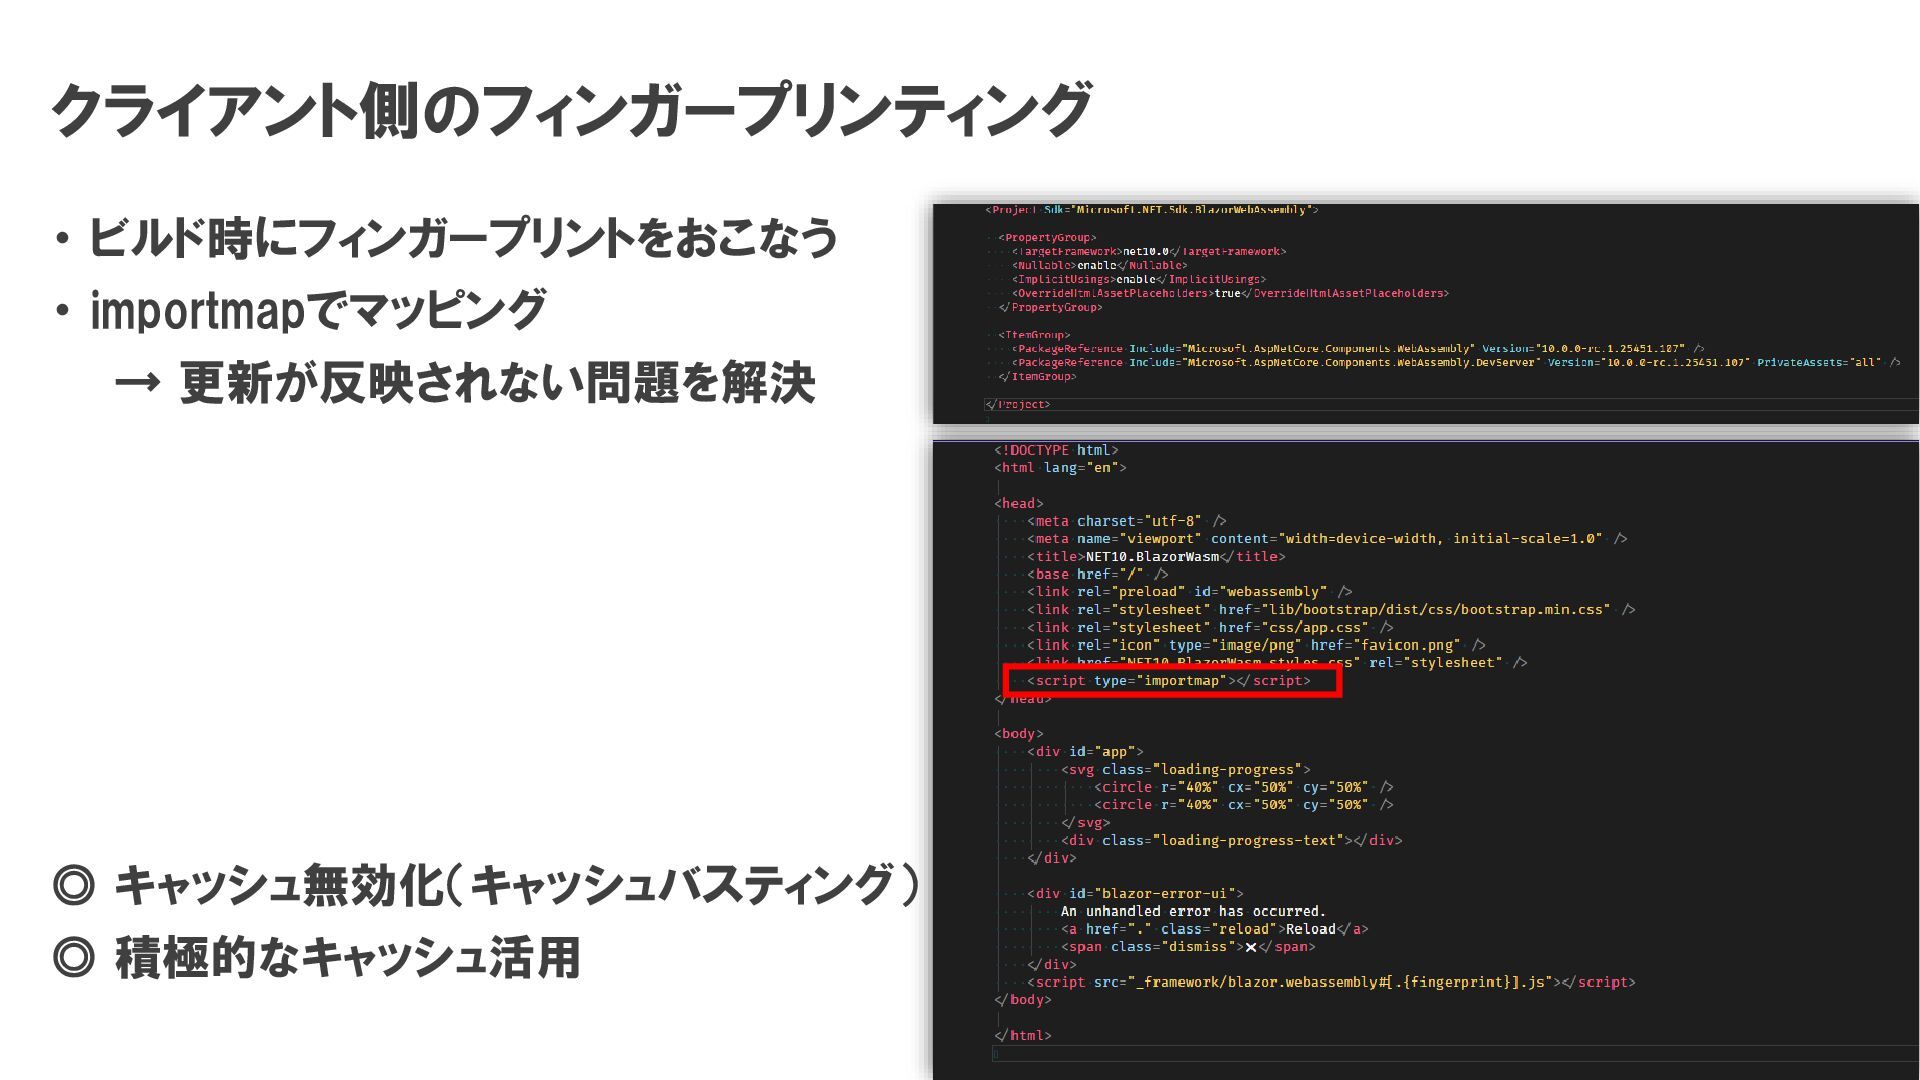1920x1080 pixels.
Task: Click the DOCTYPE html line in code
Action: point(1056,451)
